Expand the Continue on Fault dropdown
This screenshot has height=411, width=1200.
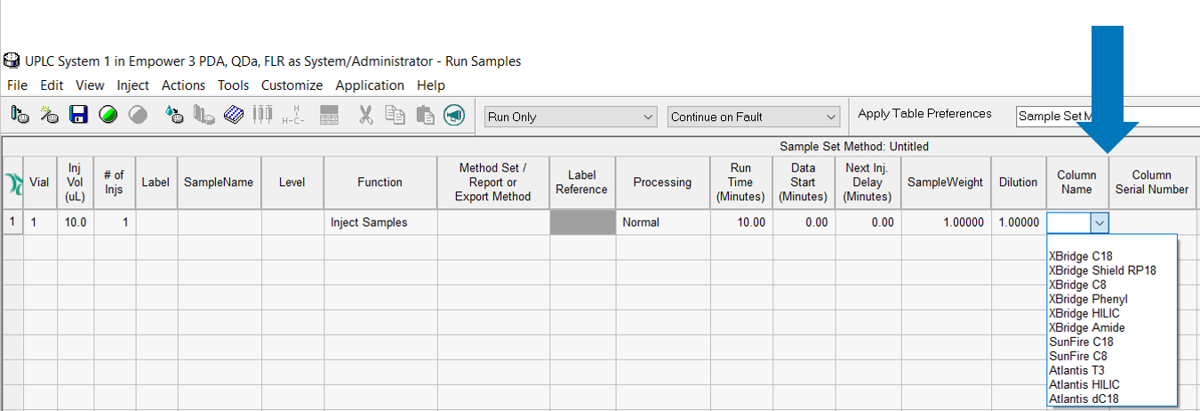point(753,117)
